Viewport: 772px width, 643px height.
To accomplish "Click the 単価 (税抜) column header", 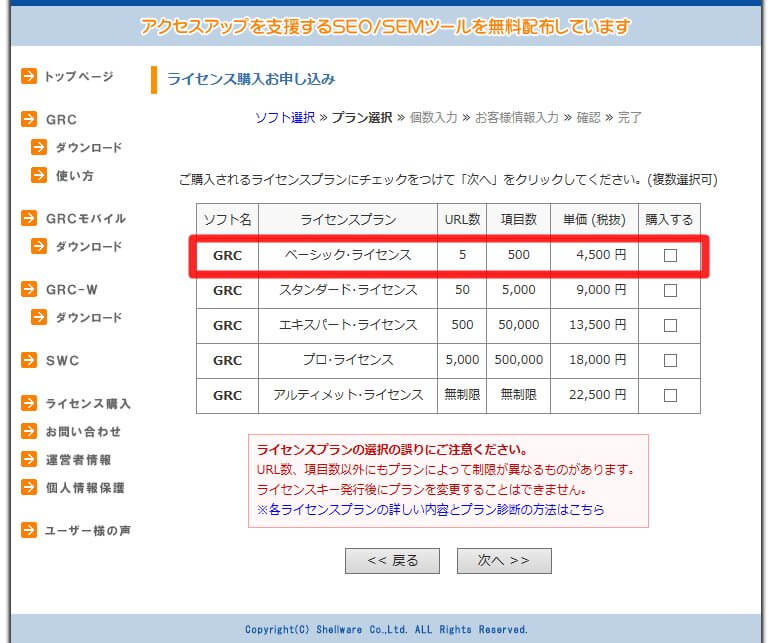I will (594, 220).
